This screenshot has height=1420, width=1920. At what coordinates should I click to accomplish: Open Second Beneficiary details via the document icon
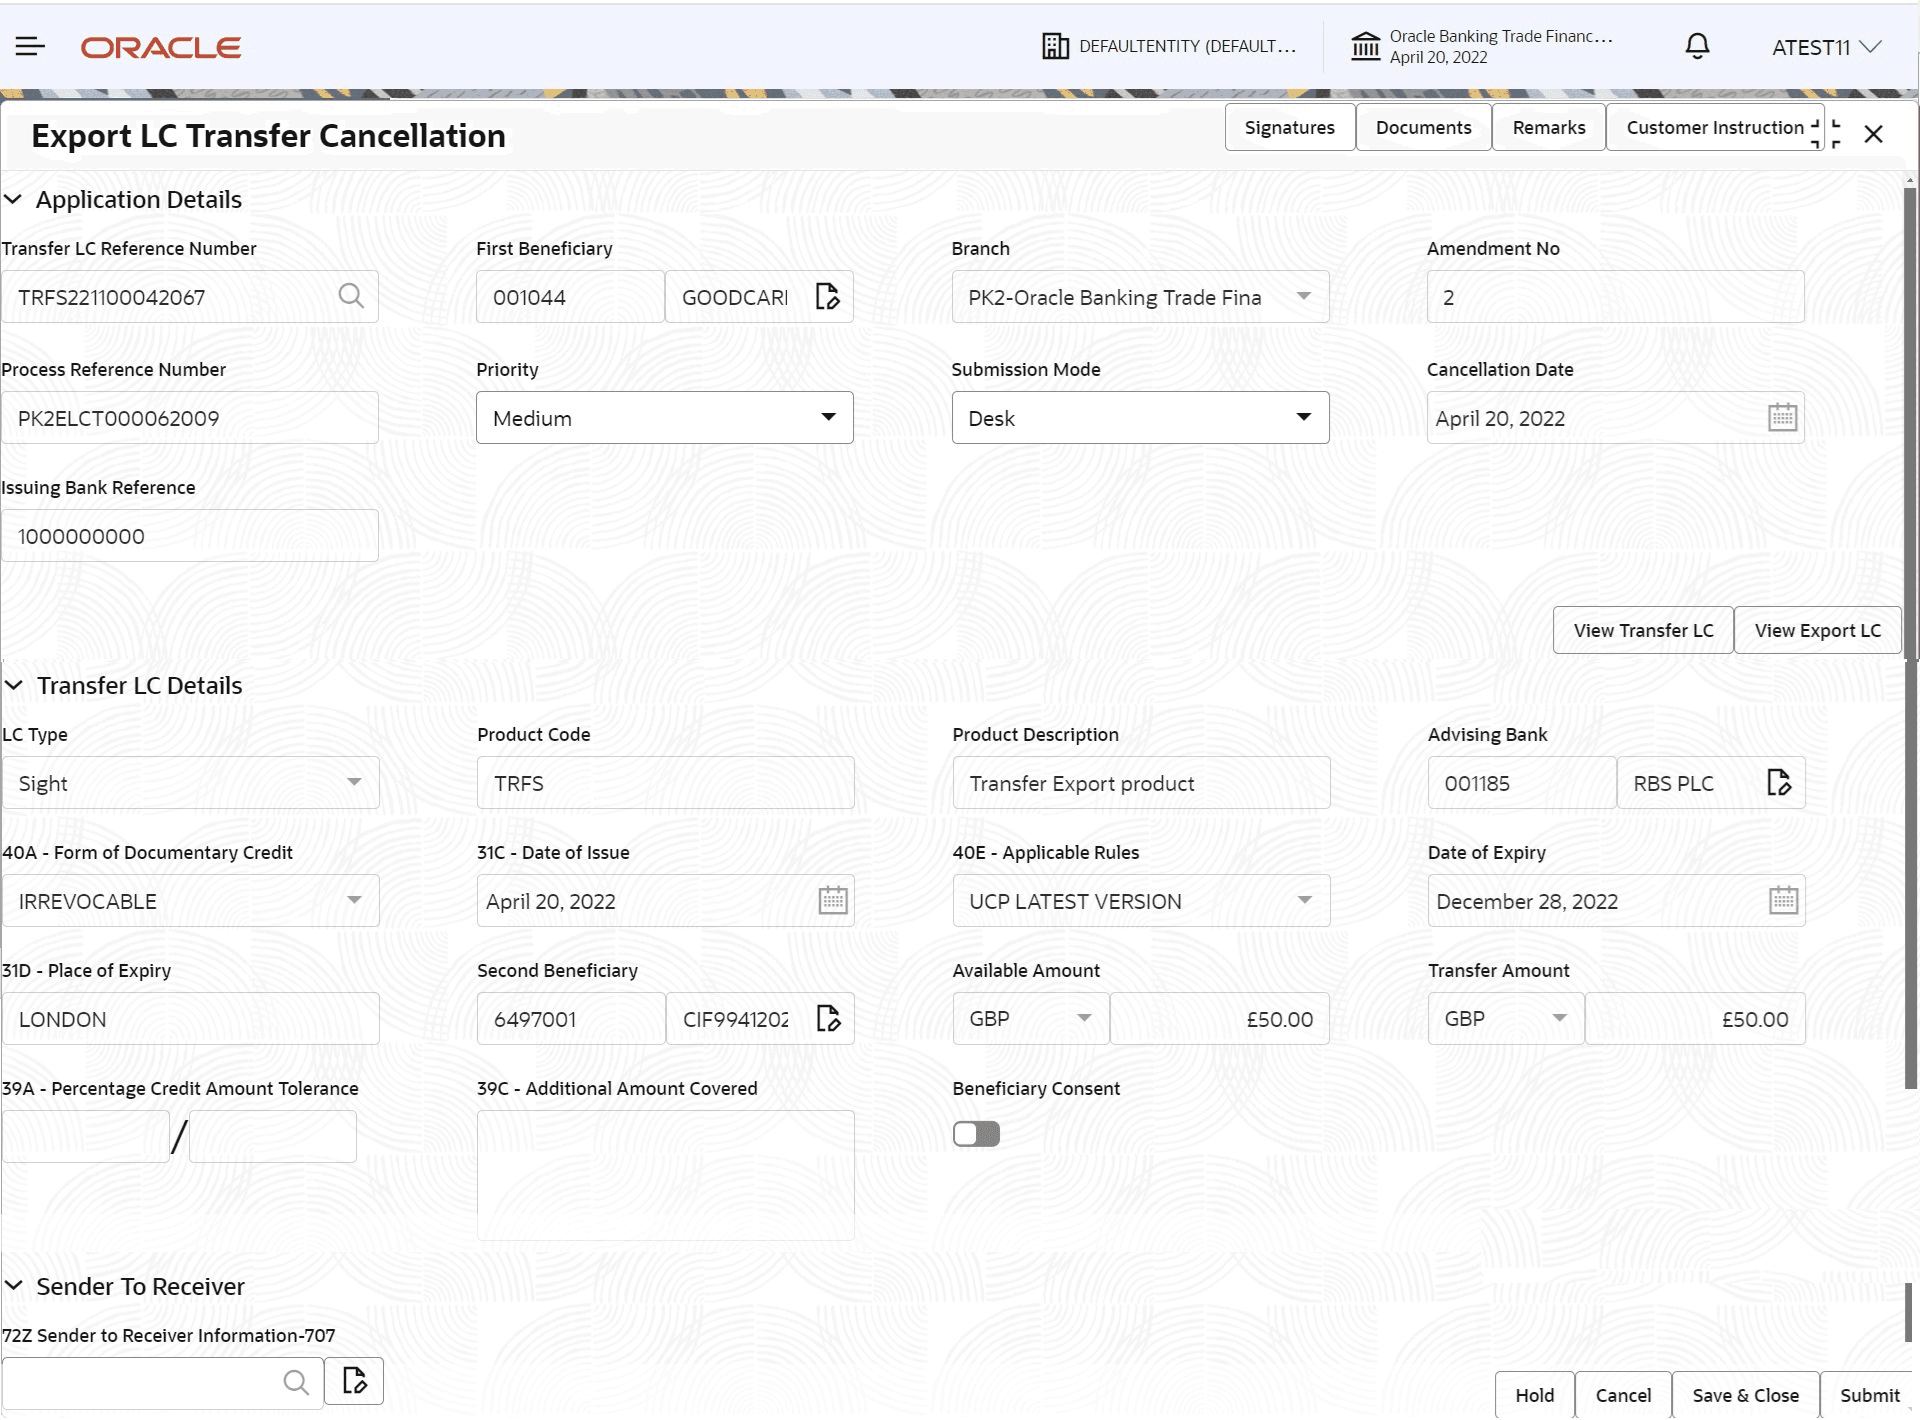pos(829,1018)
